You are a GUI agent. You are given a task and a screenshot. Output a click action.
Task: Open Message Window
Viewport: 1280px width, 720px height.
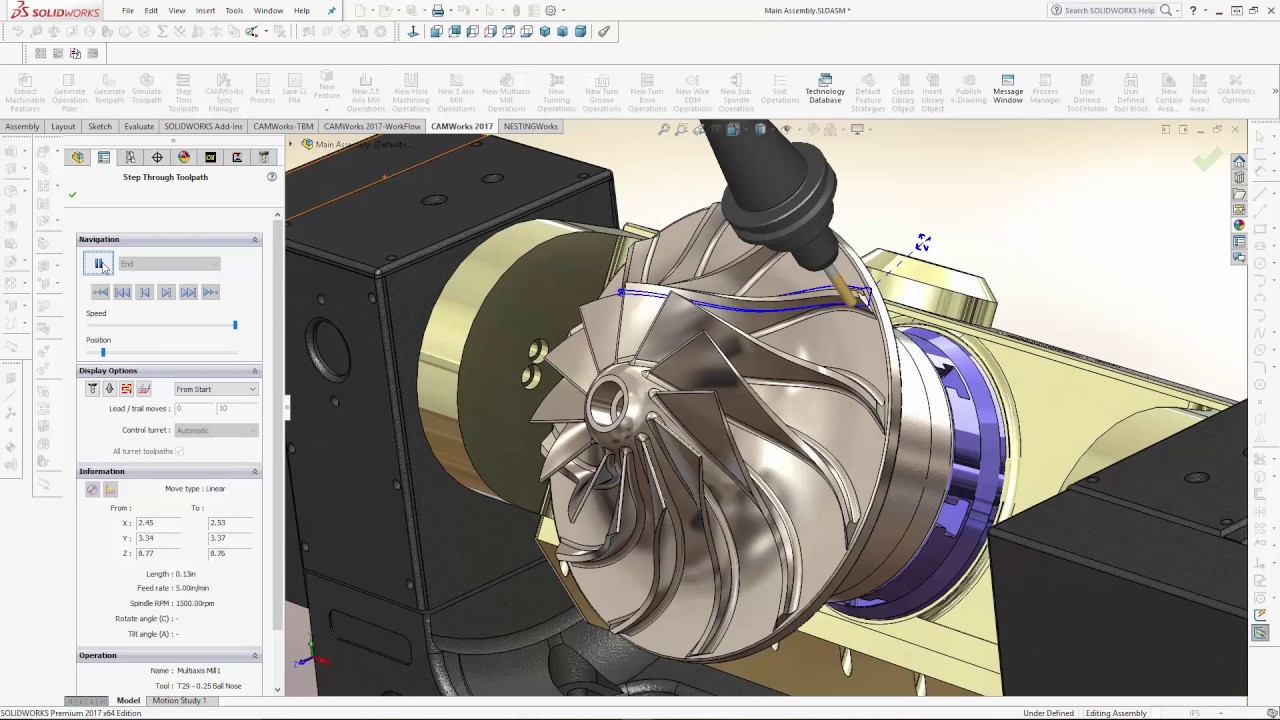click(1008, 89)
